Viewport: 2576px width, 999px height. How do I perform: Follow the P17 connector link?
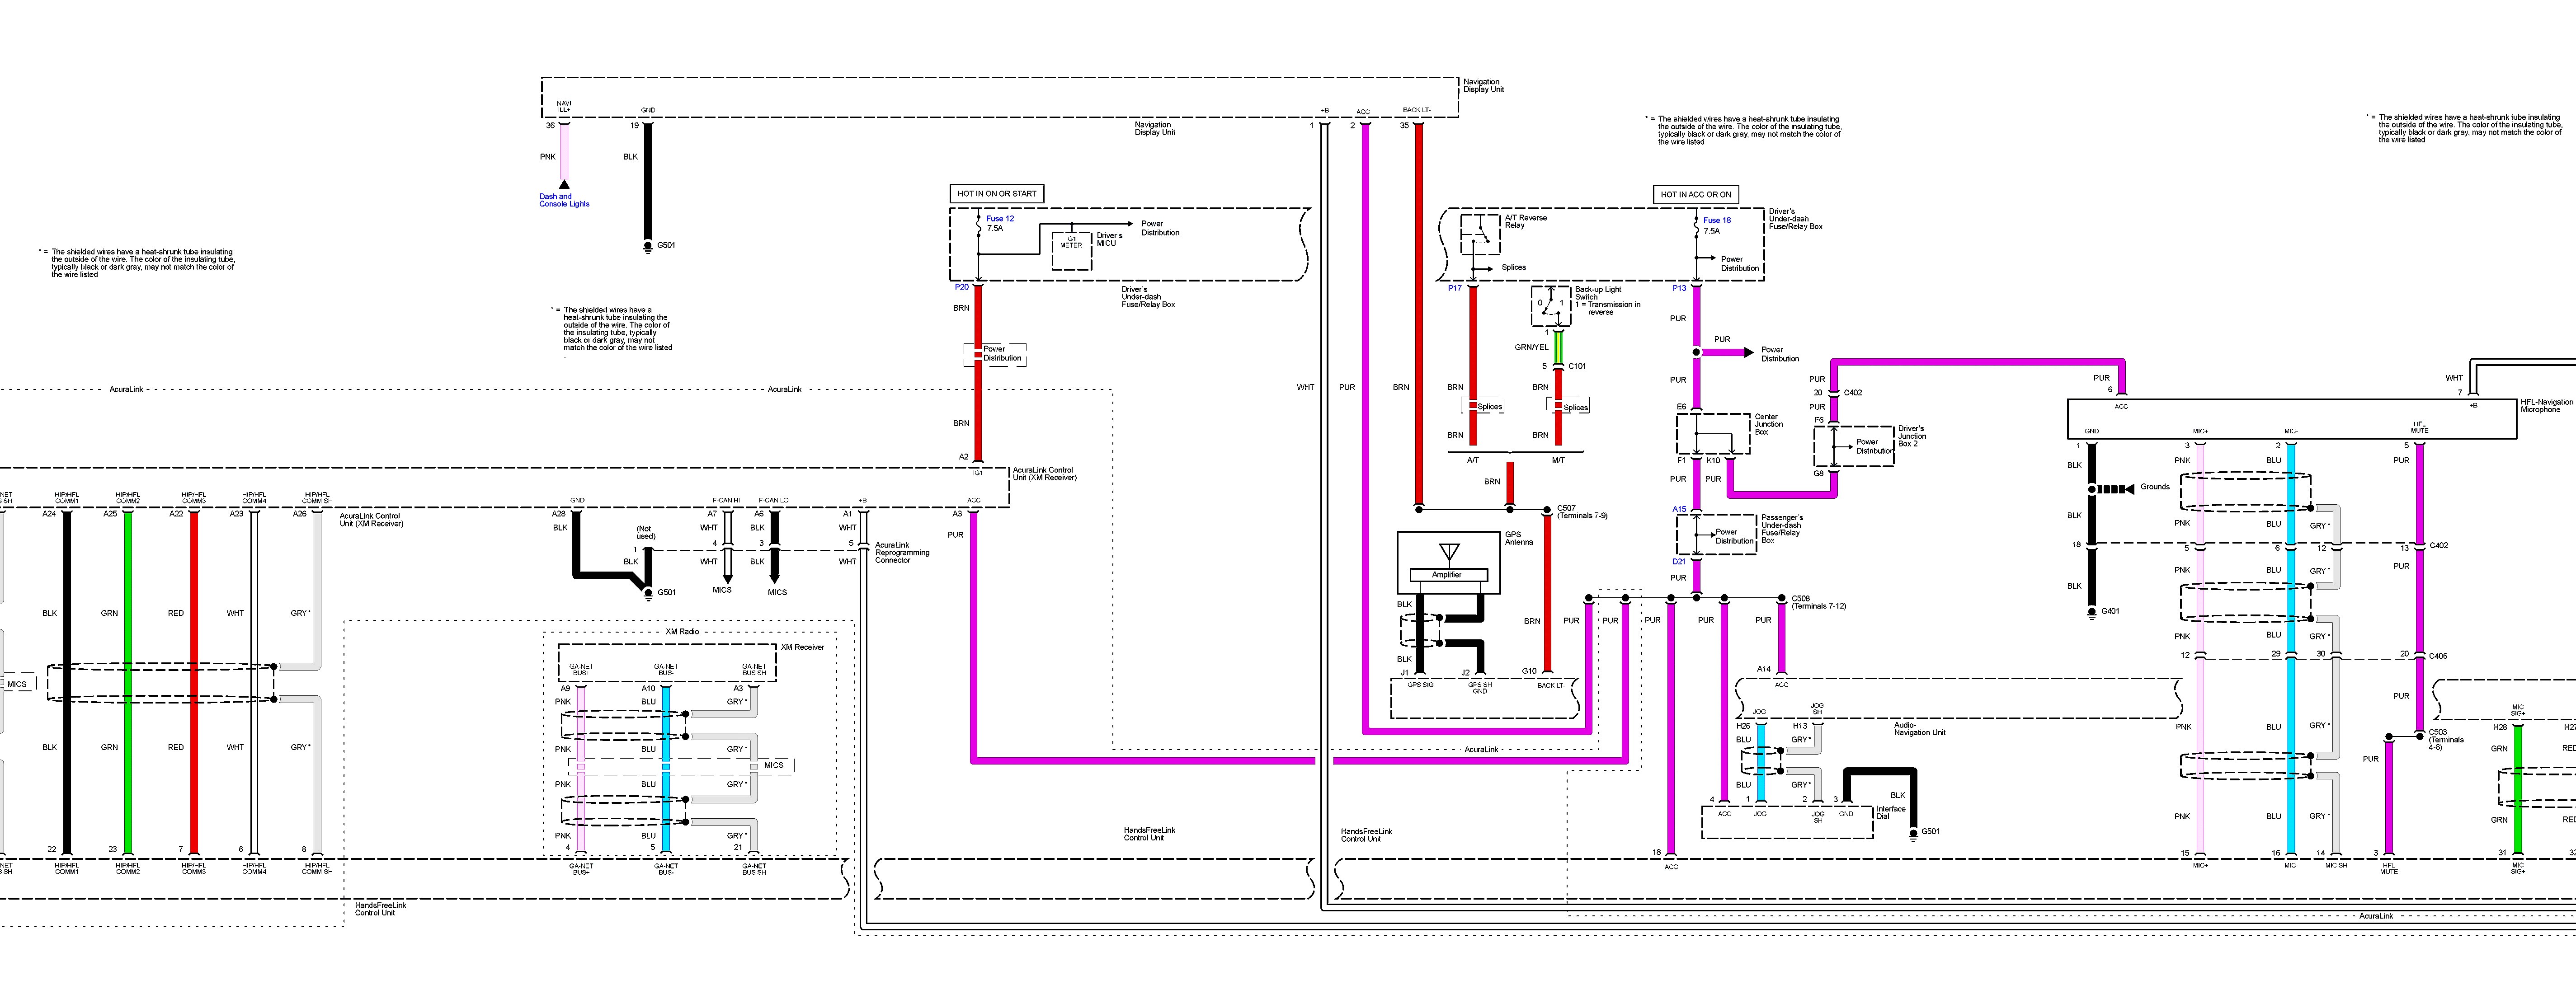[1454, 288]
